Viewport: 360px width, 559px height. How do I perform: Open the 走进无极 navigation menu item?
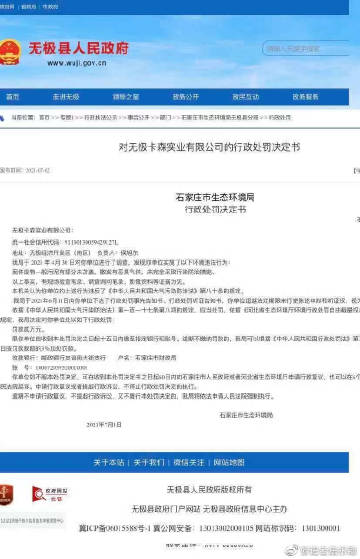coord(66,97)
